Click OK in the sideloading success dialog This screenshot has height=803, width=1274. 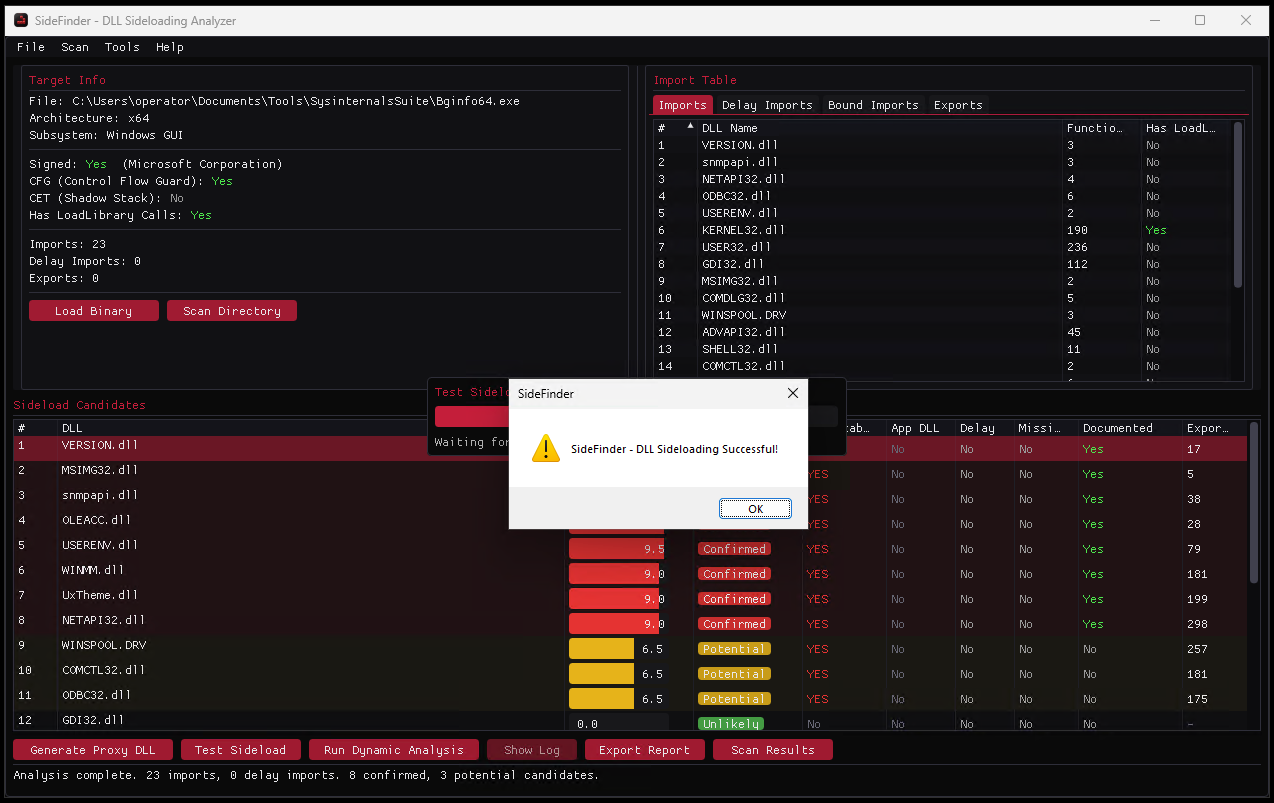[755, 509]
